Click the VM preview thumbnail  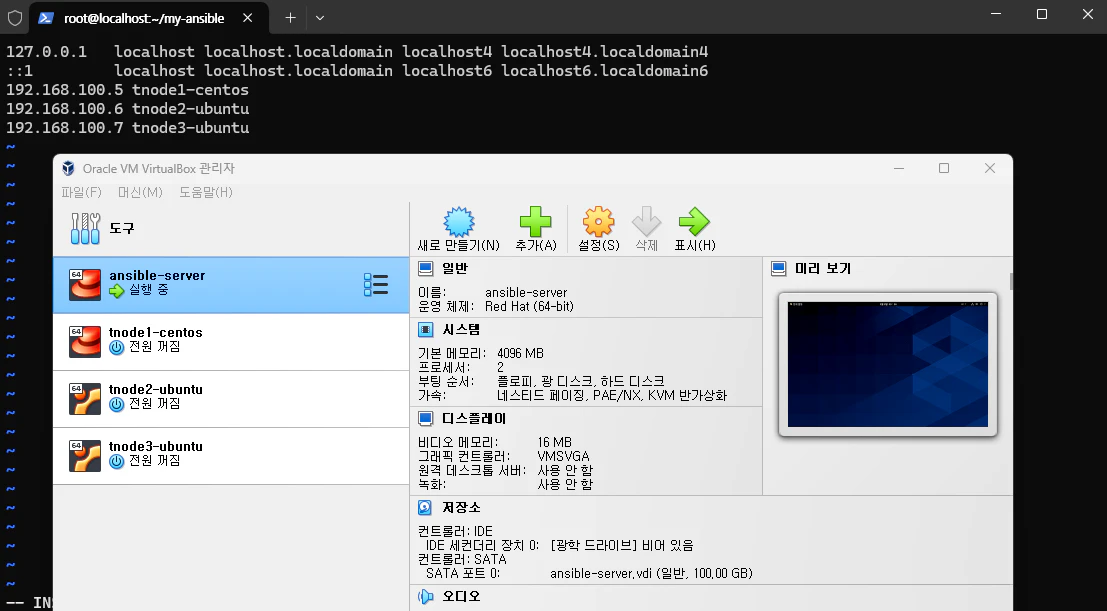tap(887, 364)
